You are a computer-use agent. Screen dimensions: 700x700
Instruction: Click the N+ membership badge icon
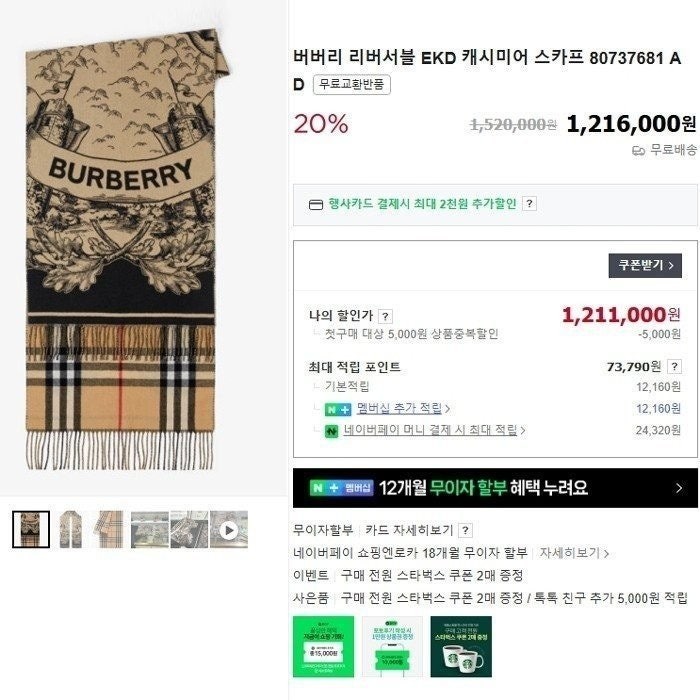[338, 409]
